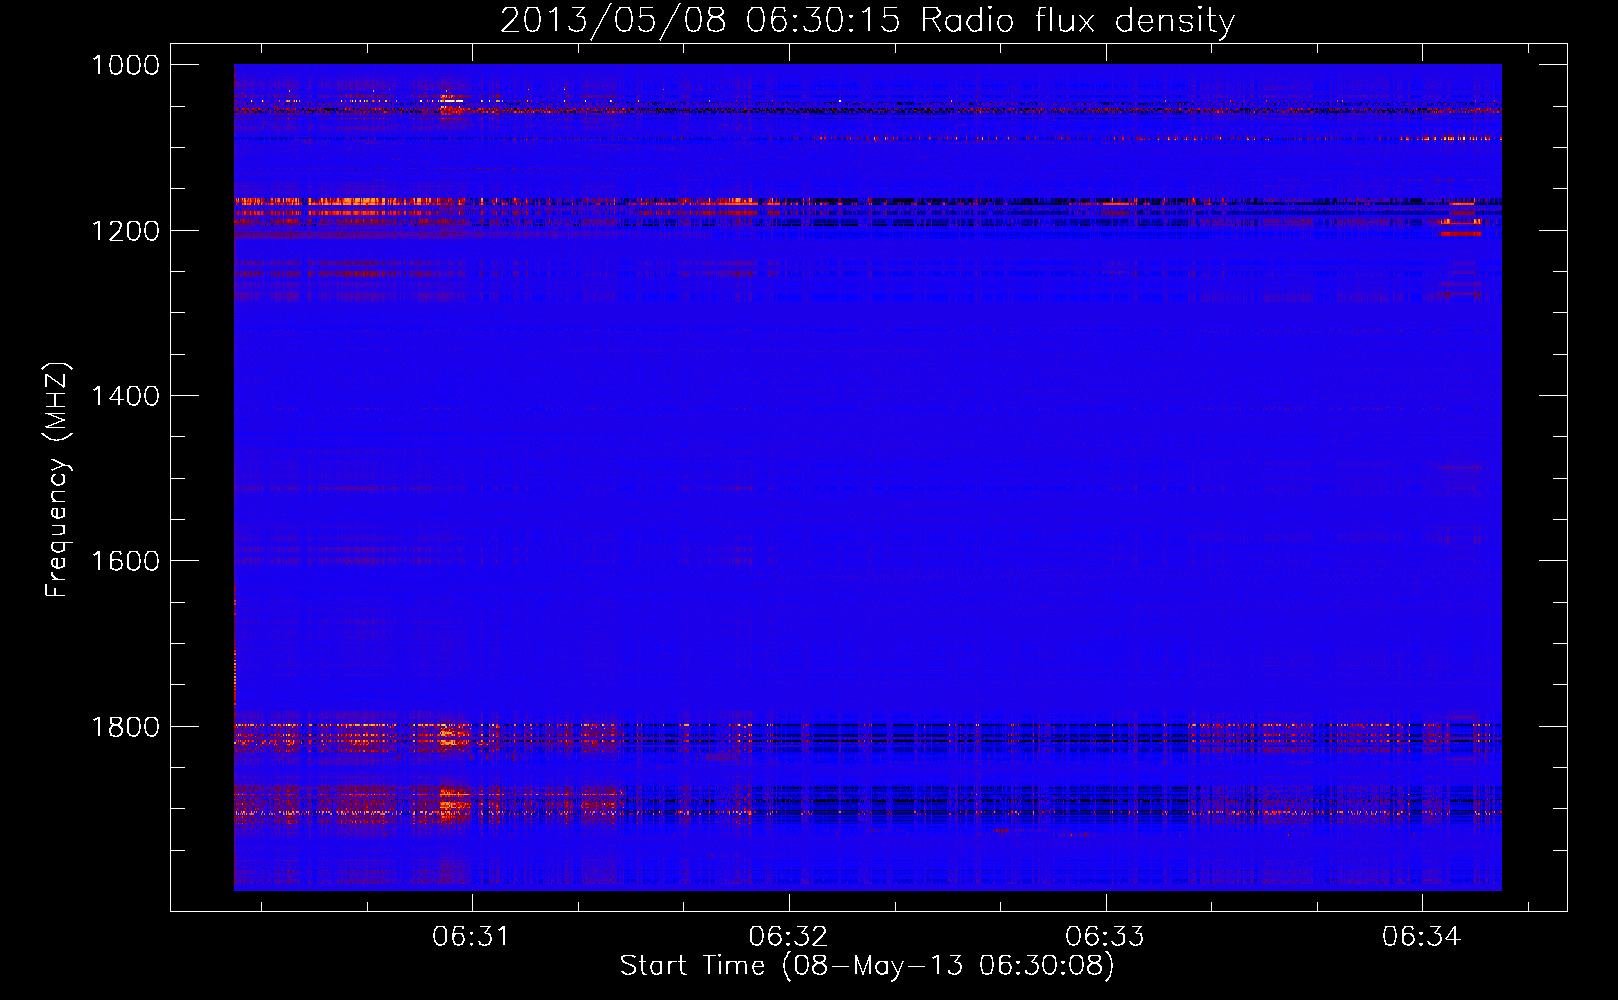Click the 1200 frequency tick label
1618x1000 pixels.
[x=125, y=231]
